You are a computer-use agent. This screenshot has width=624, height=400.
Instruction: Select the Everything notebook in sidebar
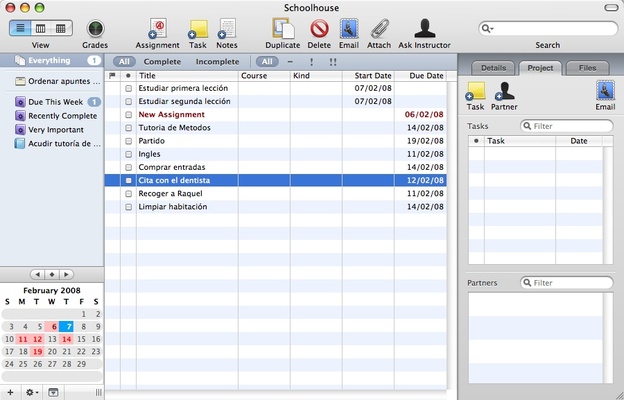52,60
